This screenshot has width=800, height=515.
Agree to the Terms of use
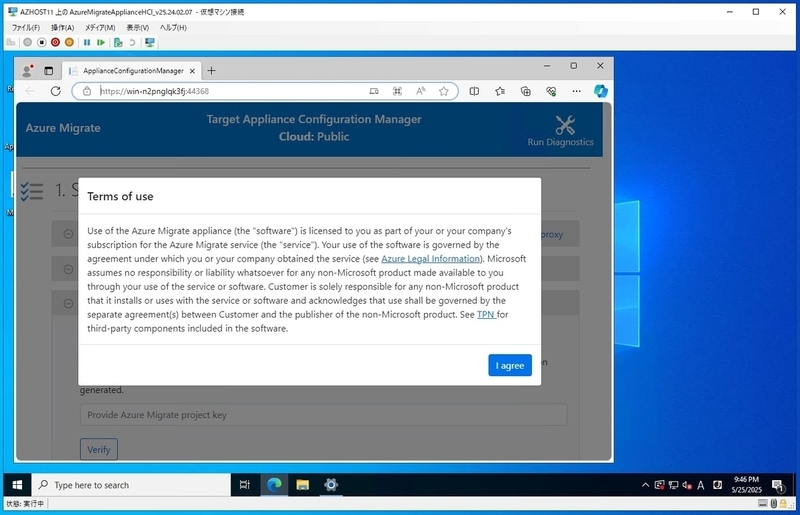pyautogui.click(x=510, y=365)
